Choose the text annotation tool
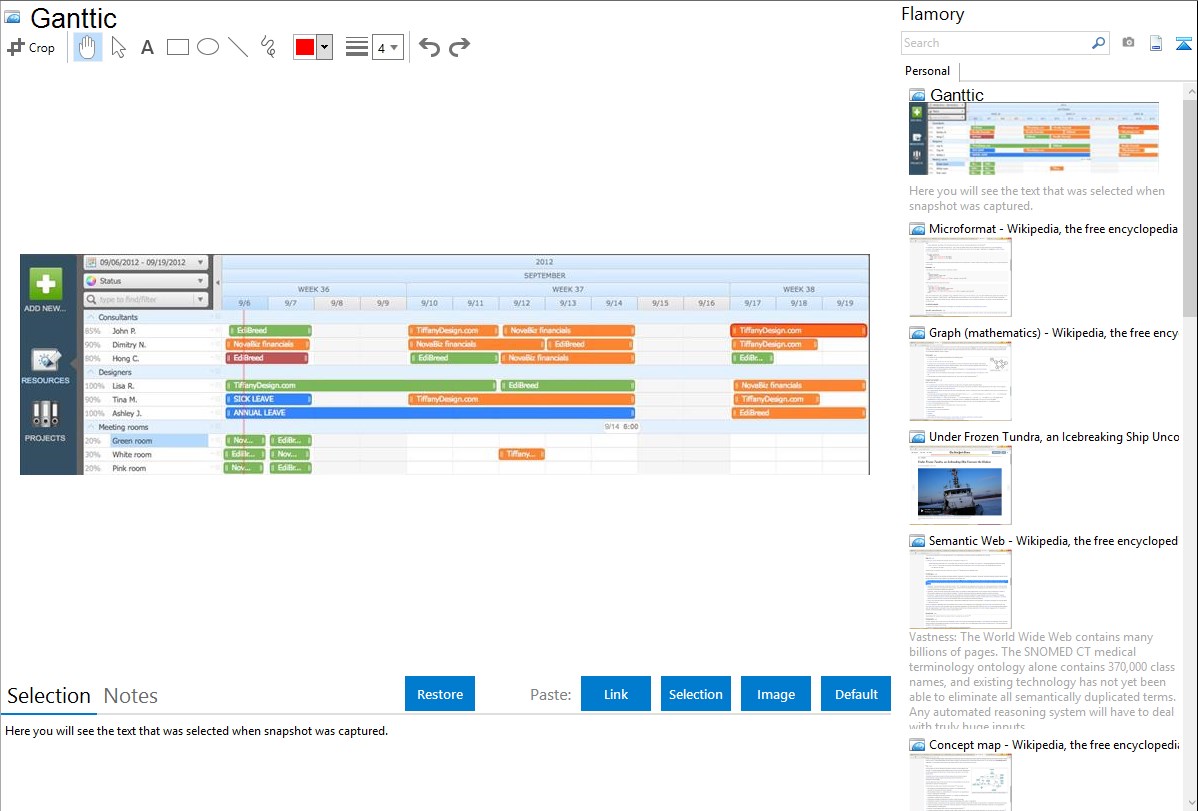 click(x=147, y=47)
